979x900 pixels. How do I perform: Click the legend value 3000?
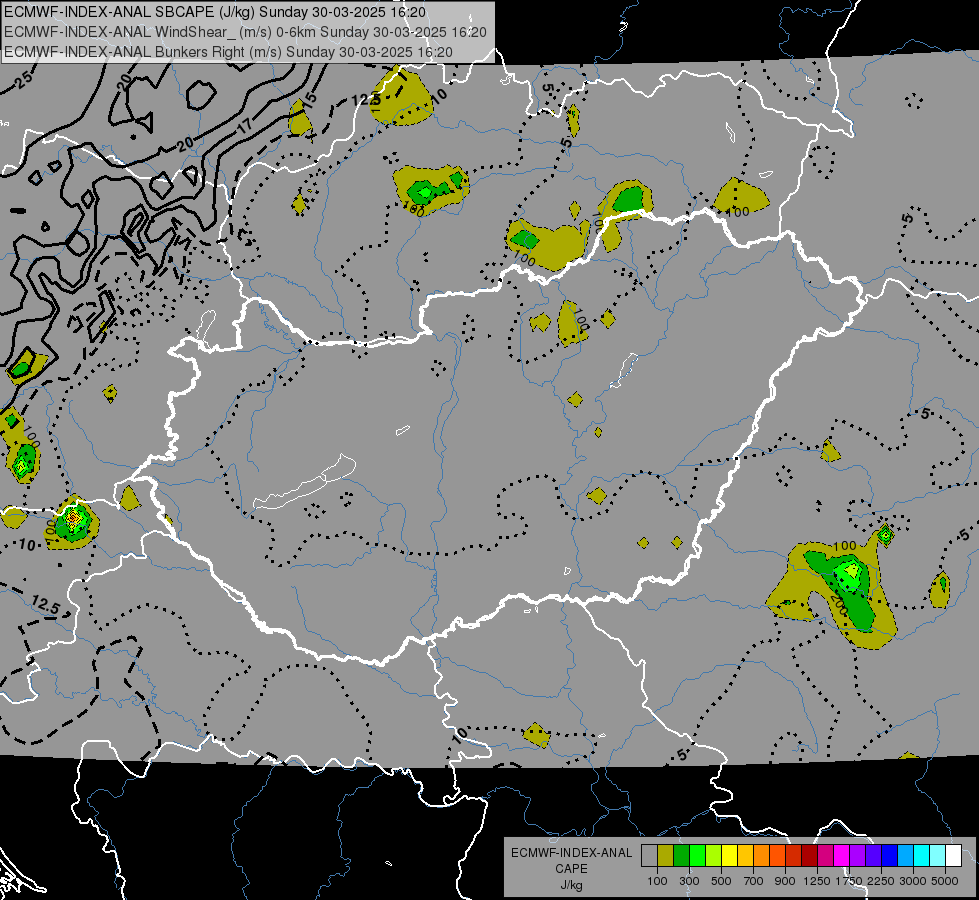(x=913, y=881)
